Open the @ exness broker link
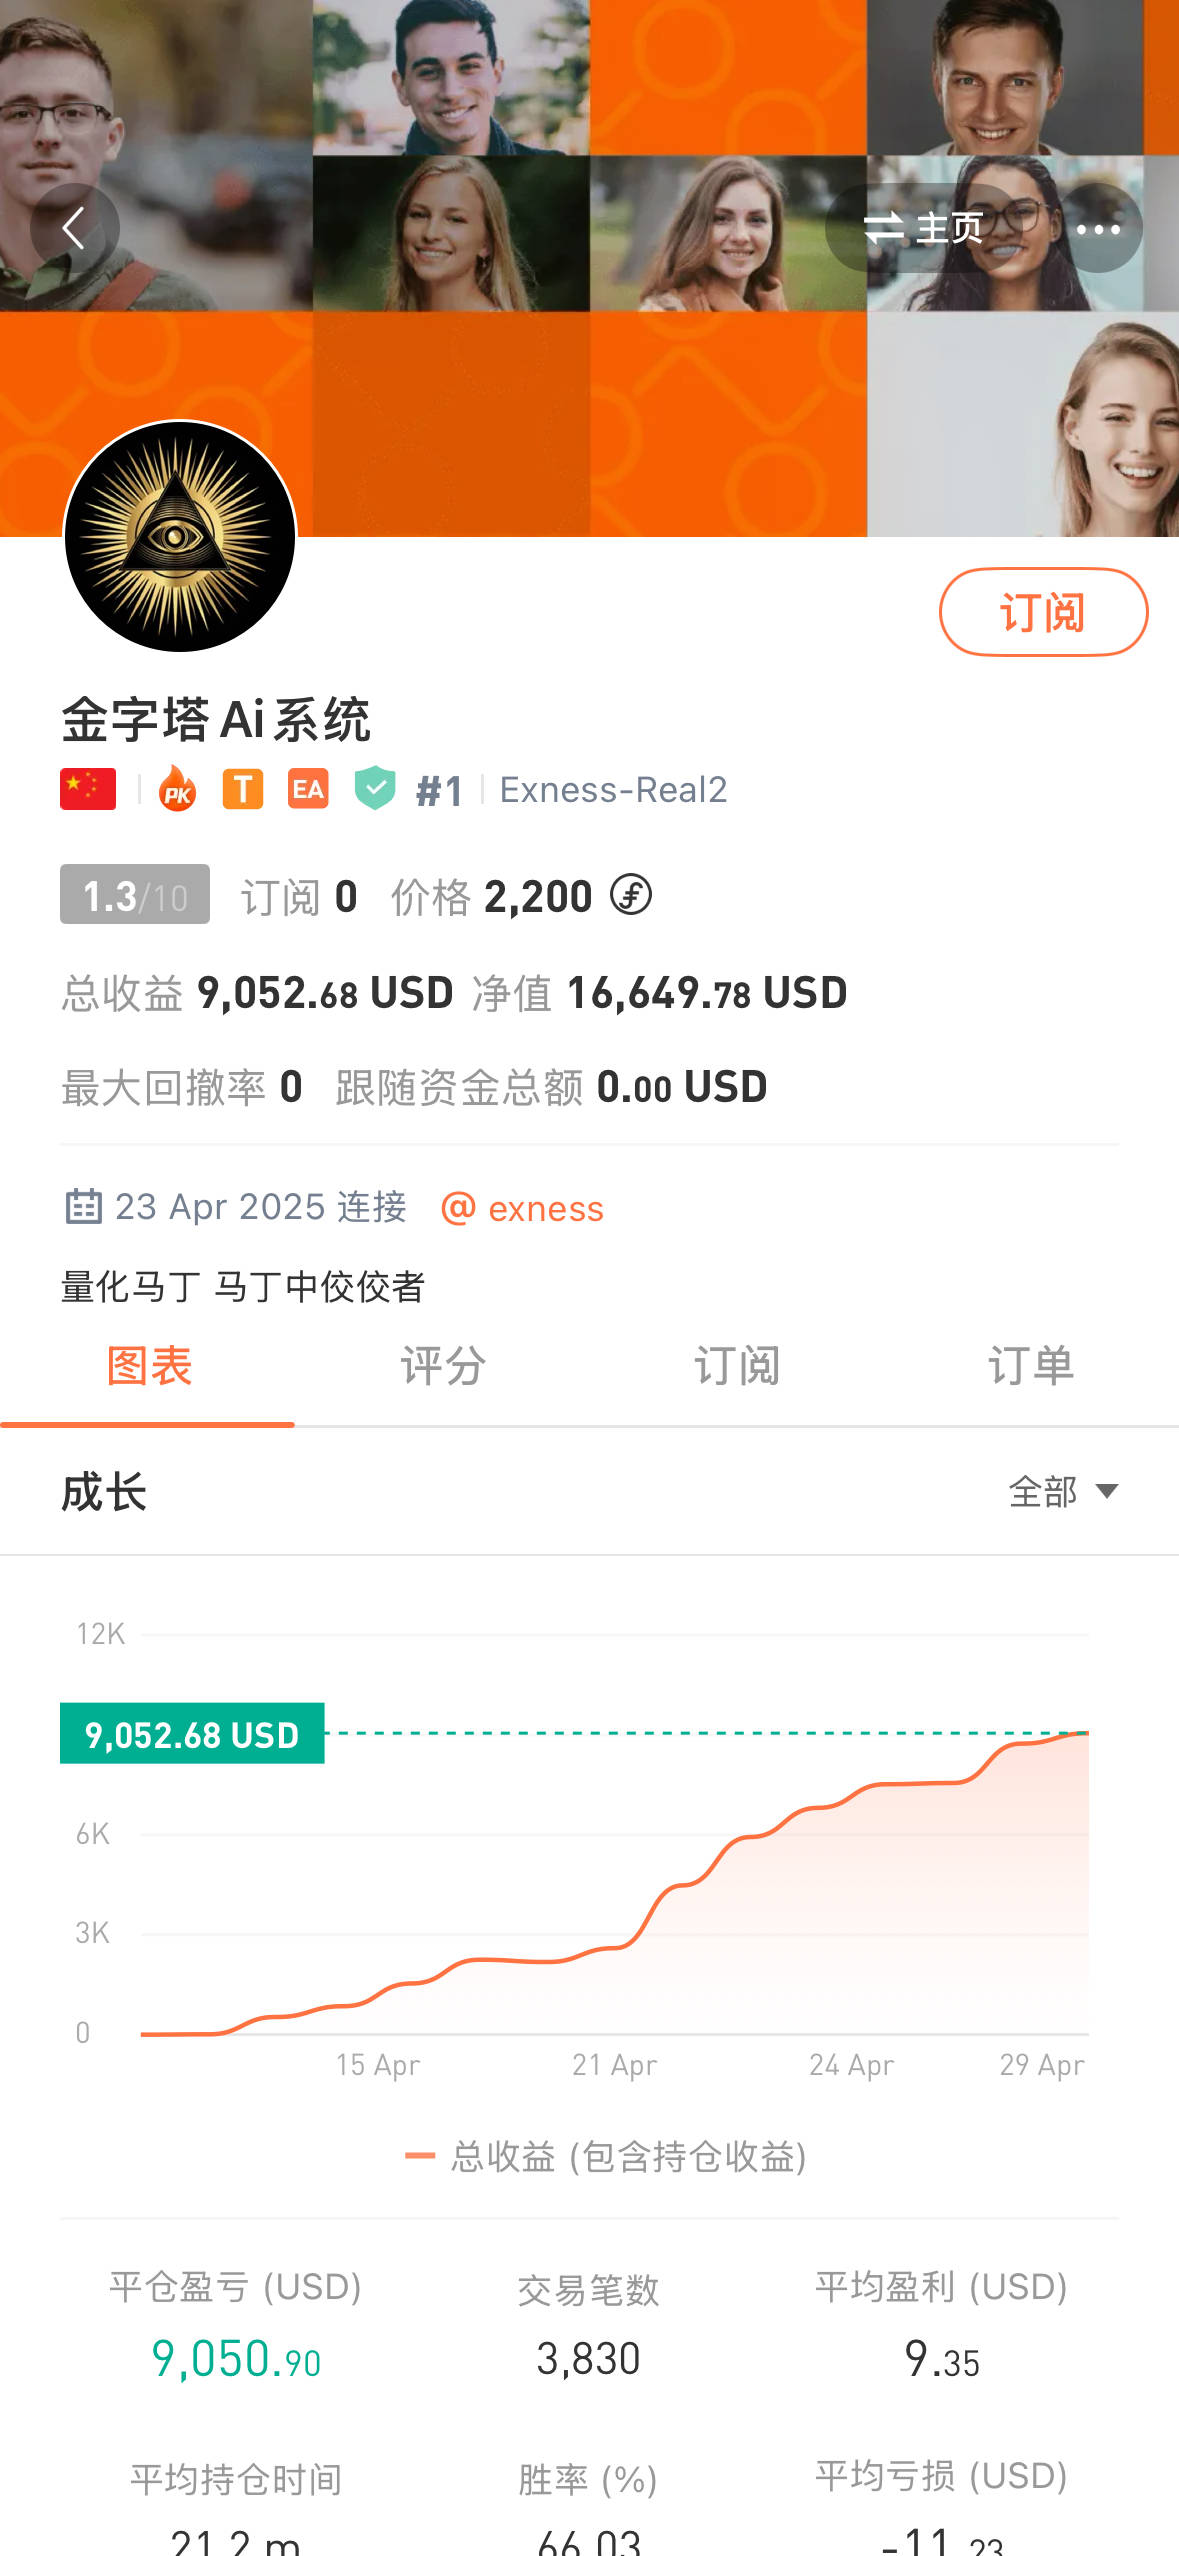Viewport: 1179px width, 2556px height. pyautogui.click(x=522, y=1208)
